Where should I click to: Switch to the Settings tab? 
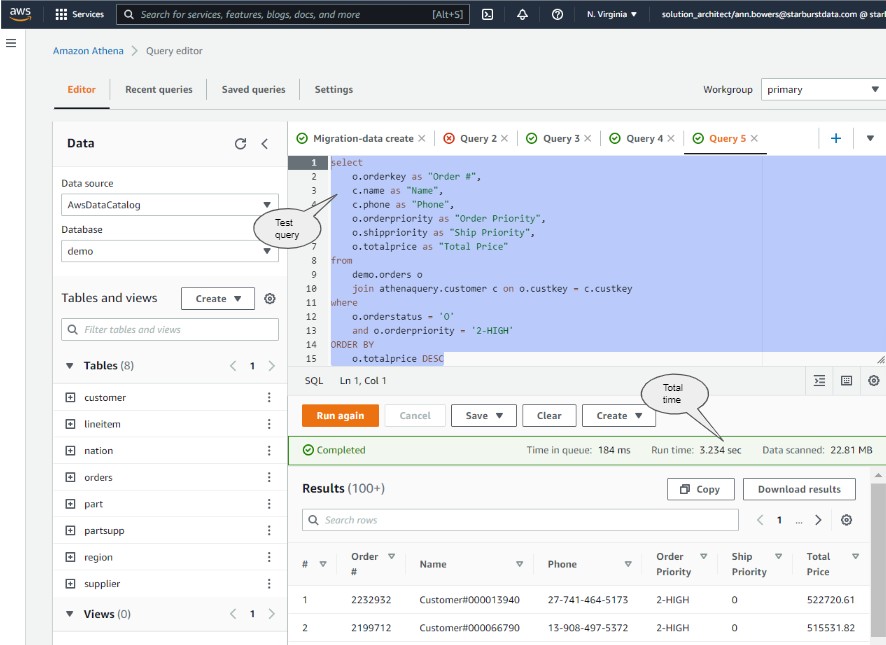[x=333, y=89]
